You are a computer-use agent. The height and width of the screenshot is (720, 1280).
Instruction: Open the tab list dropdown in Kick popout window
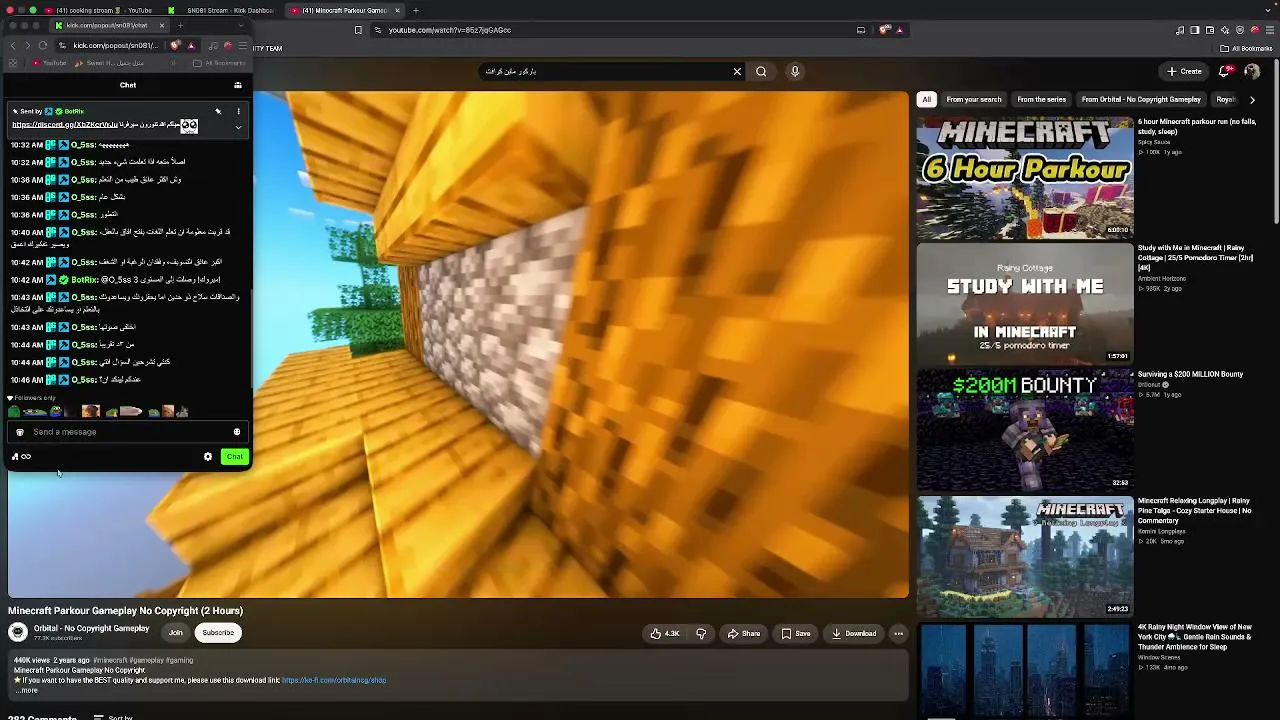coord(241,25)
